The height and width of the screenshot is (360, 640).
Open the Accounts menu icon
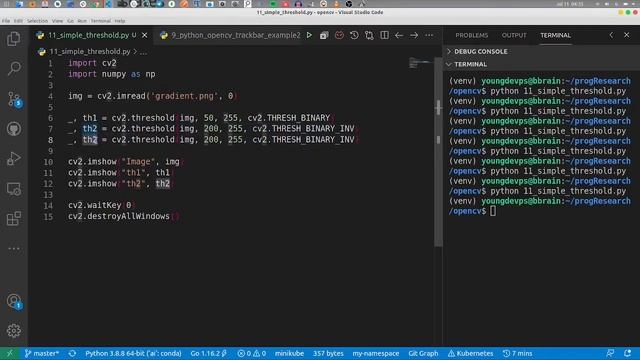pyautogui.click(x=13, y=301)
